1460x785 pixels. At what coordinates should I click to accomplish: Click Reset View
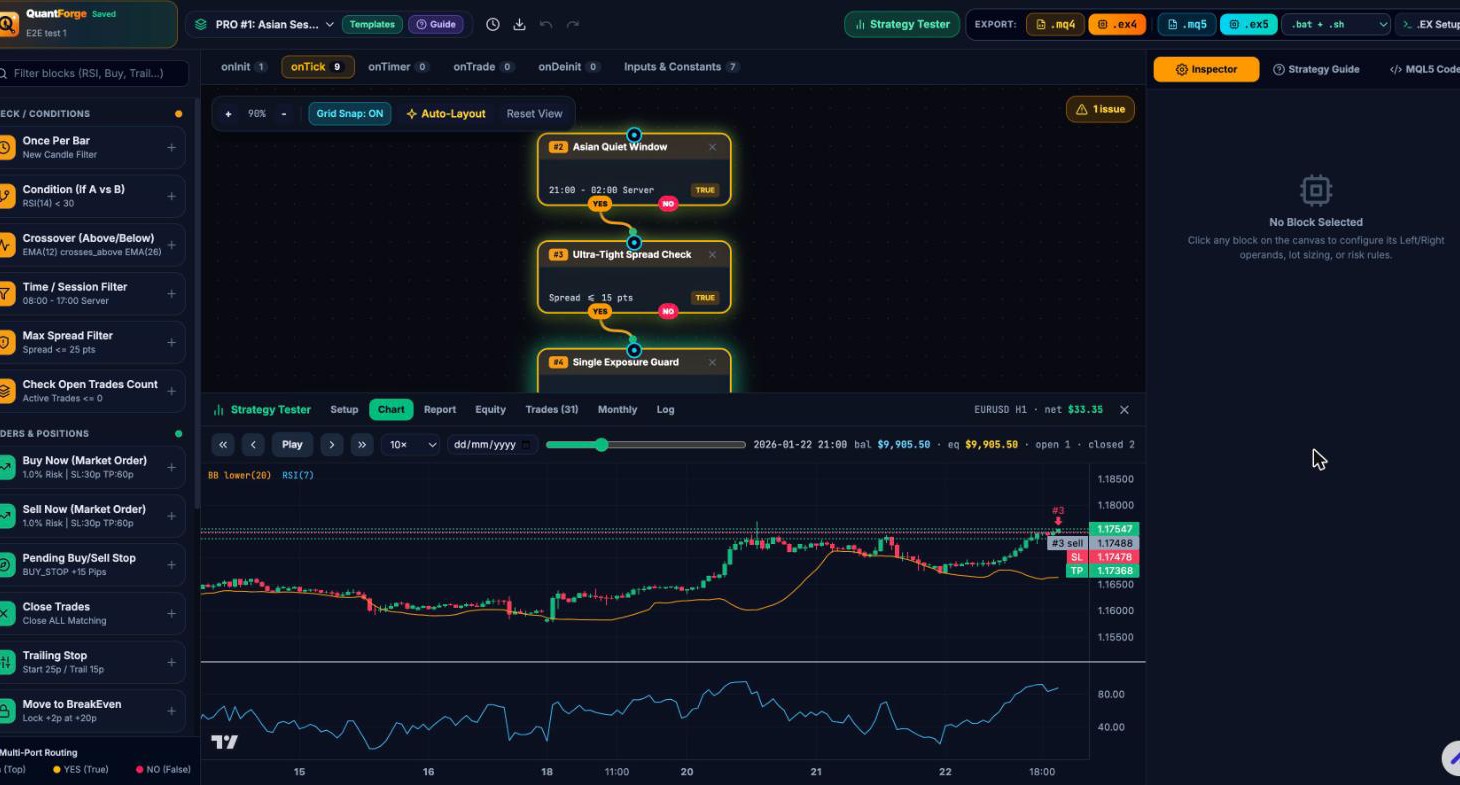(534, 114)
